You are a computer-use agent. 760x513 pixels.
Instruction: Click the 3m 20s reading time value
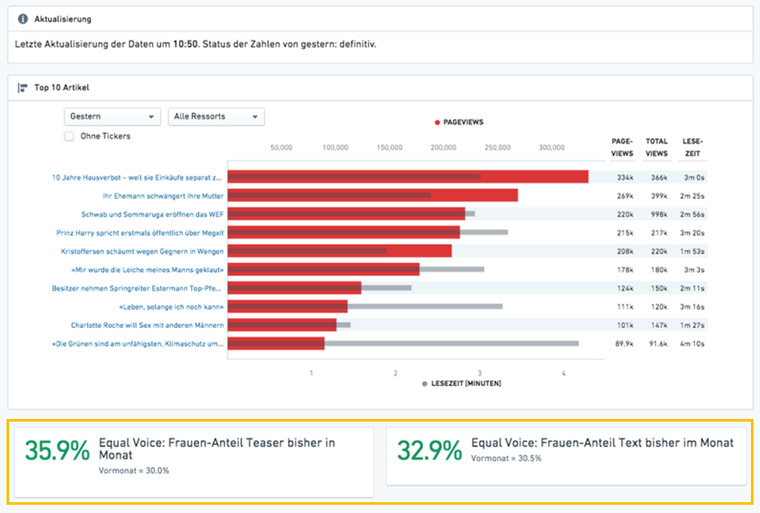click(692, 233)
